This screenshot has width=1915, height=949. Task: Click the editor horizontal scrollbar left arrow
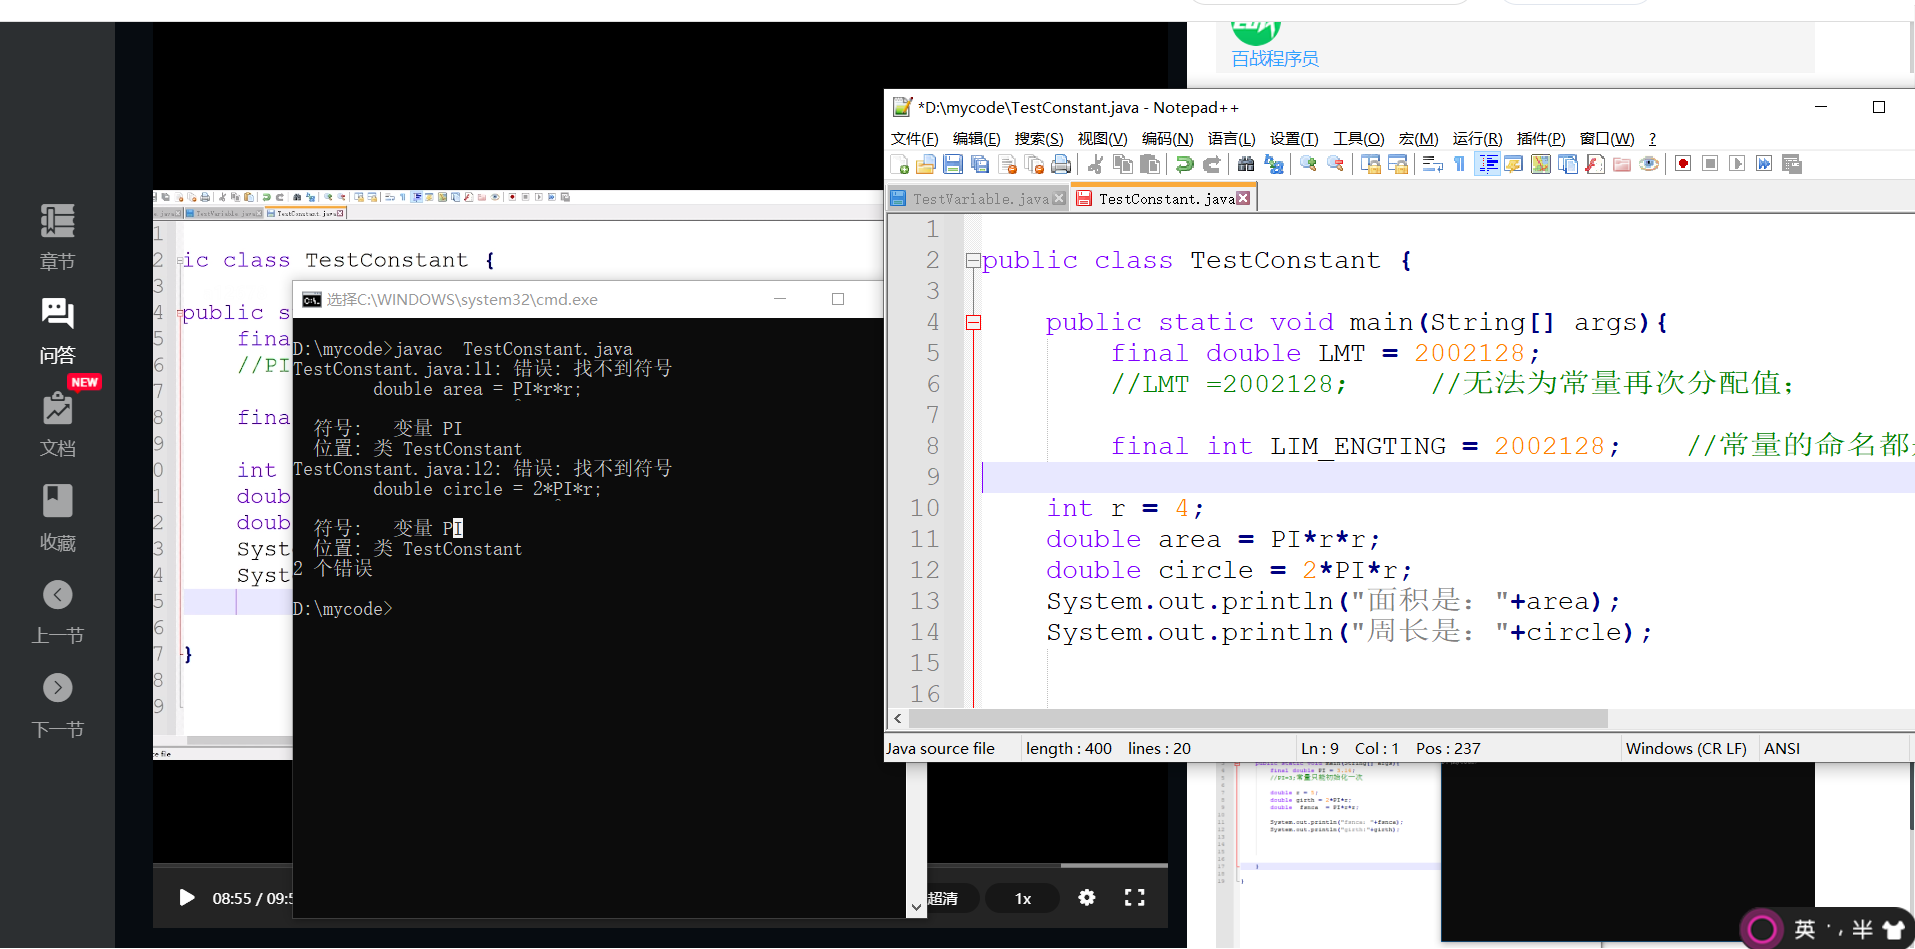(x=898, y=718)
